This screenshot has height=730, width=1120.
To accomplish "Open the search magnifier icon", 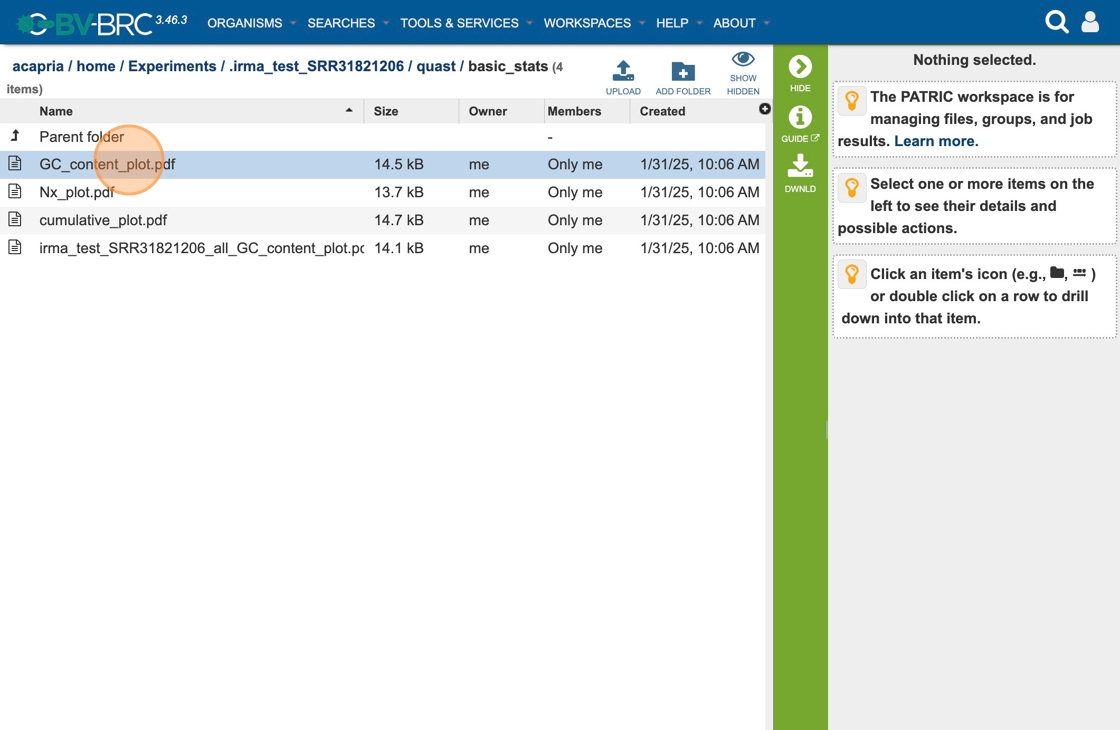I will point(1056,22).
